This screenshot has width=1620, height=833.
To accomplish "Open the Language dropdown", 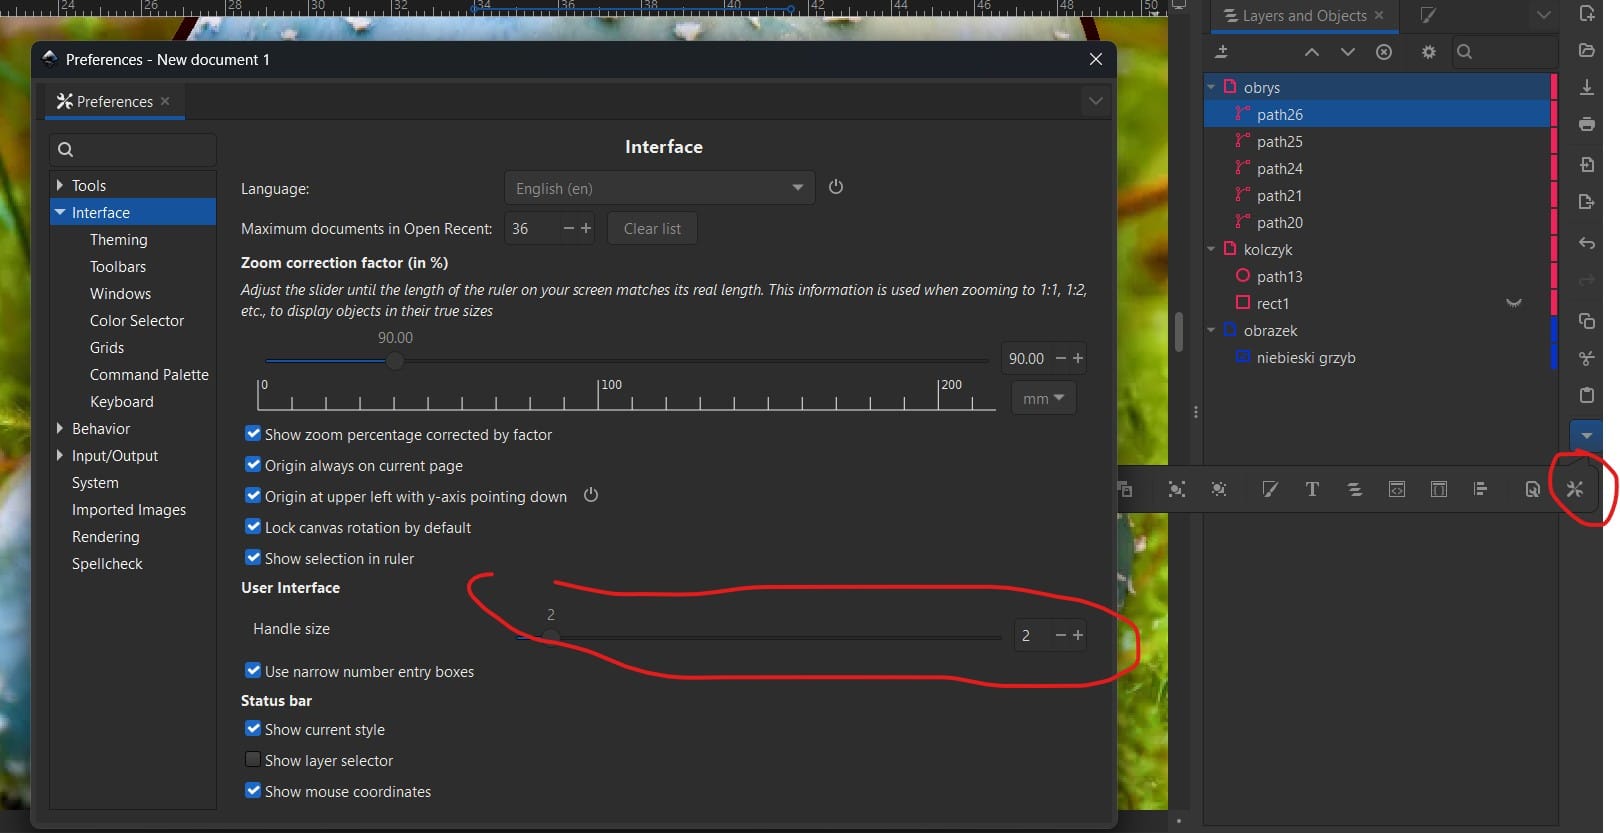I will point(659,188).
